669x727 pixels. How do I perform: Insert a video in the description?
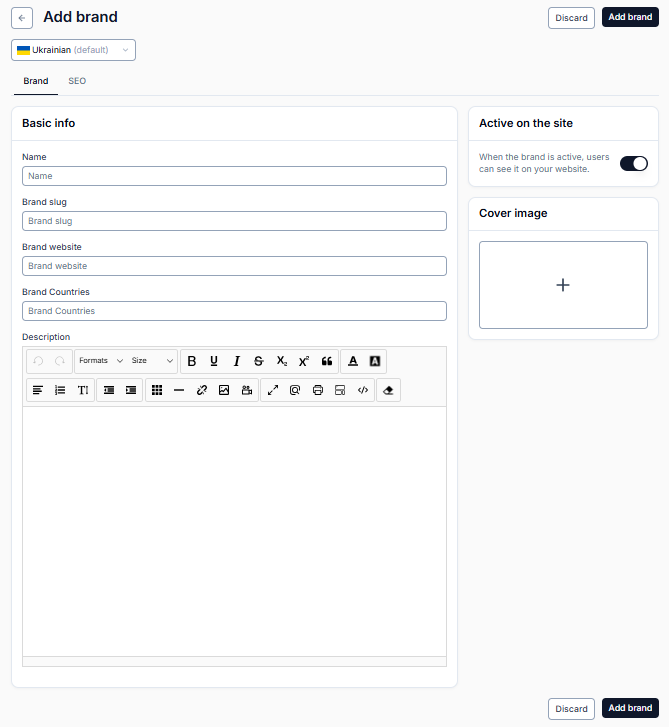[247, 390]
